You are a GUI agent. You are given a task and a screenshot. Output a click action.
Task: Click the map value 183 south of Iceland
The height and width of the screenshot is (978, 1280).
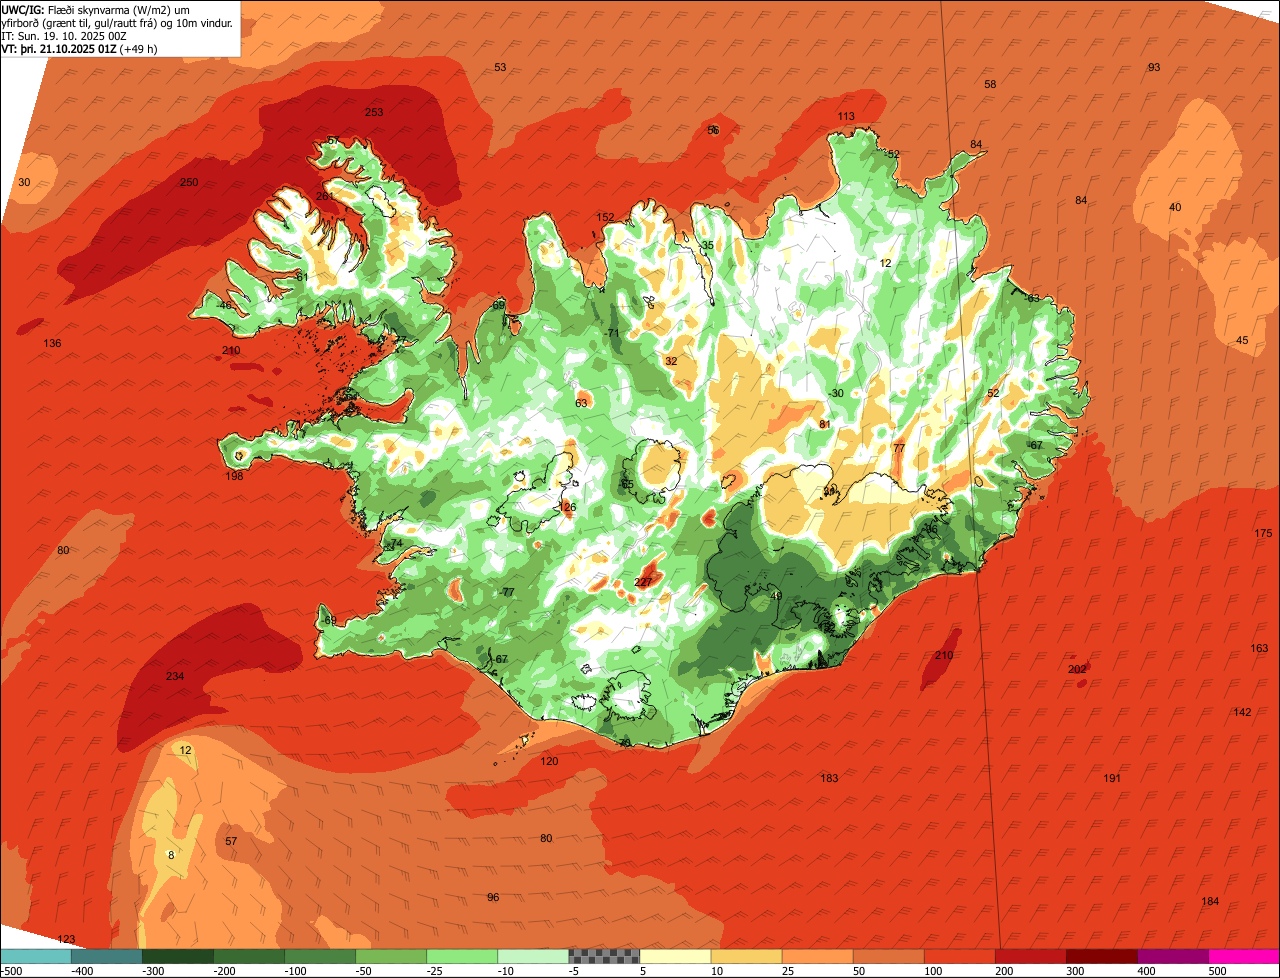coord(829,778)
